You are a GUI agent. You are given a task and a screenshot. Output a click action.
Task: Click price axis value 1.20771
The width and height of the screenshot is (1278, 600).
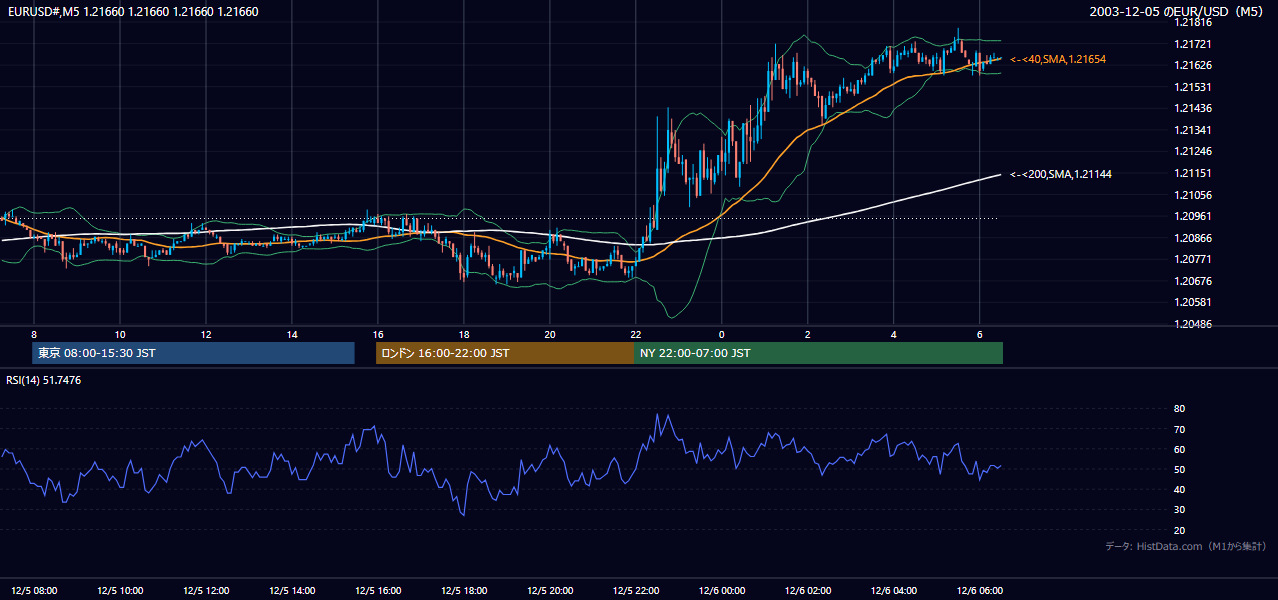click(1192, 259)
